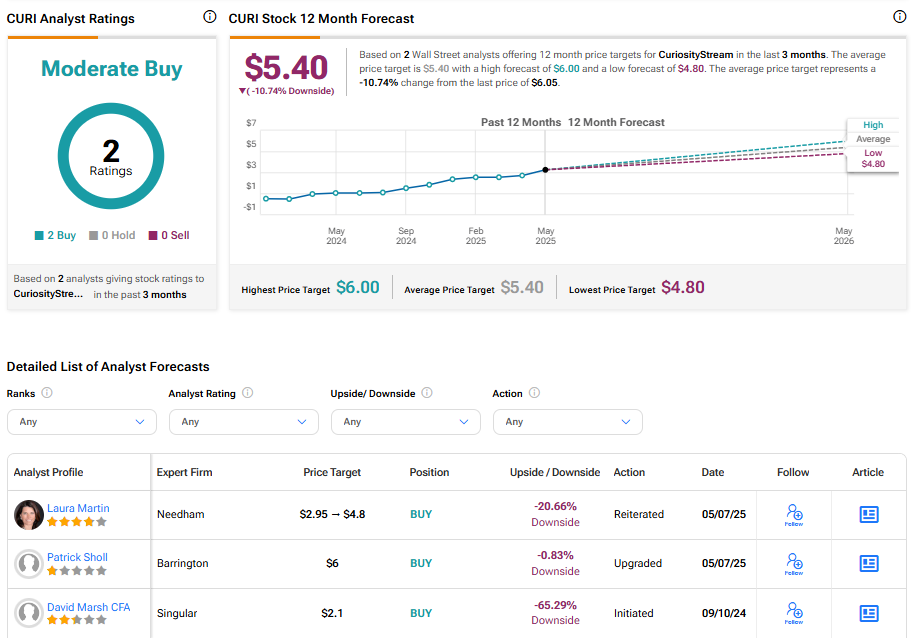The height and width of the screenshot is (643, 911).
Task: Click the 2 Buy legend entry
Action: [x=55, y=235]
